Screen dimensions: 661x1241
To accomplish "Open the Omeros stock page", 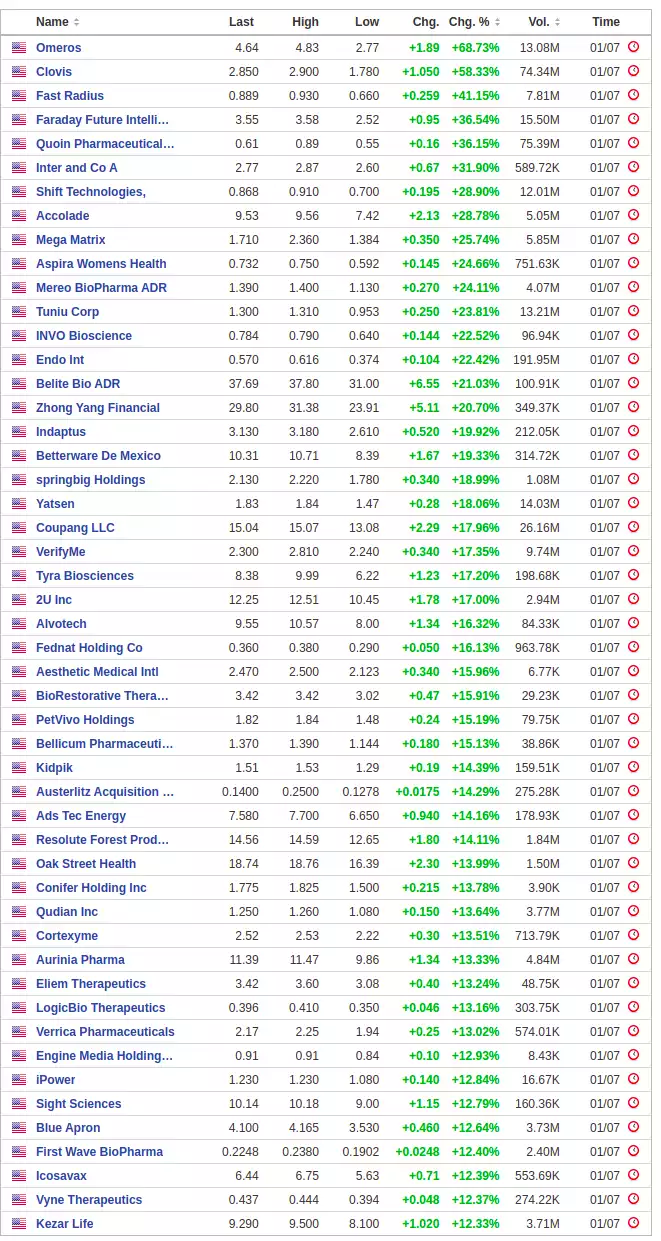I will coord(59,48).
